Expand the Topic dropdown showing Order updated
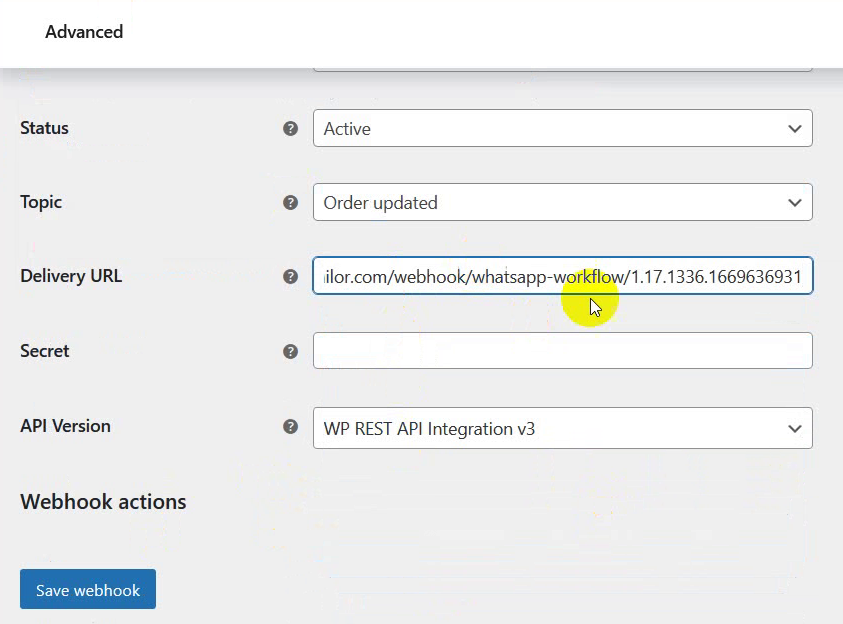 pyautogui.click(x=562, y=203)
